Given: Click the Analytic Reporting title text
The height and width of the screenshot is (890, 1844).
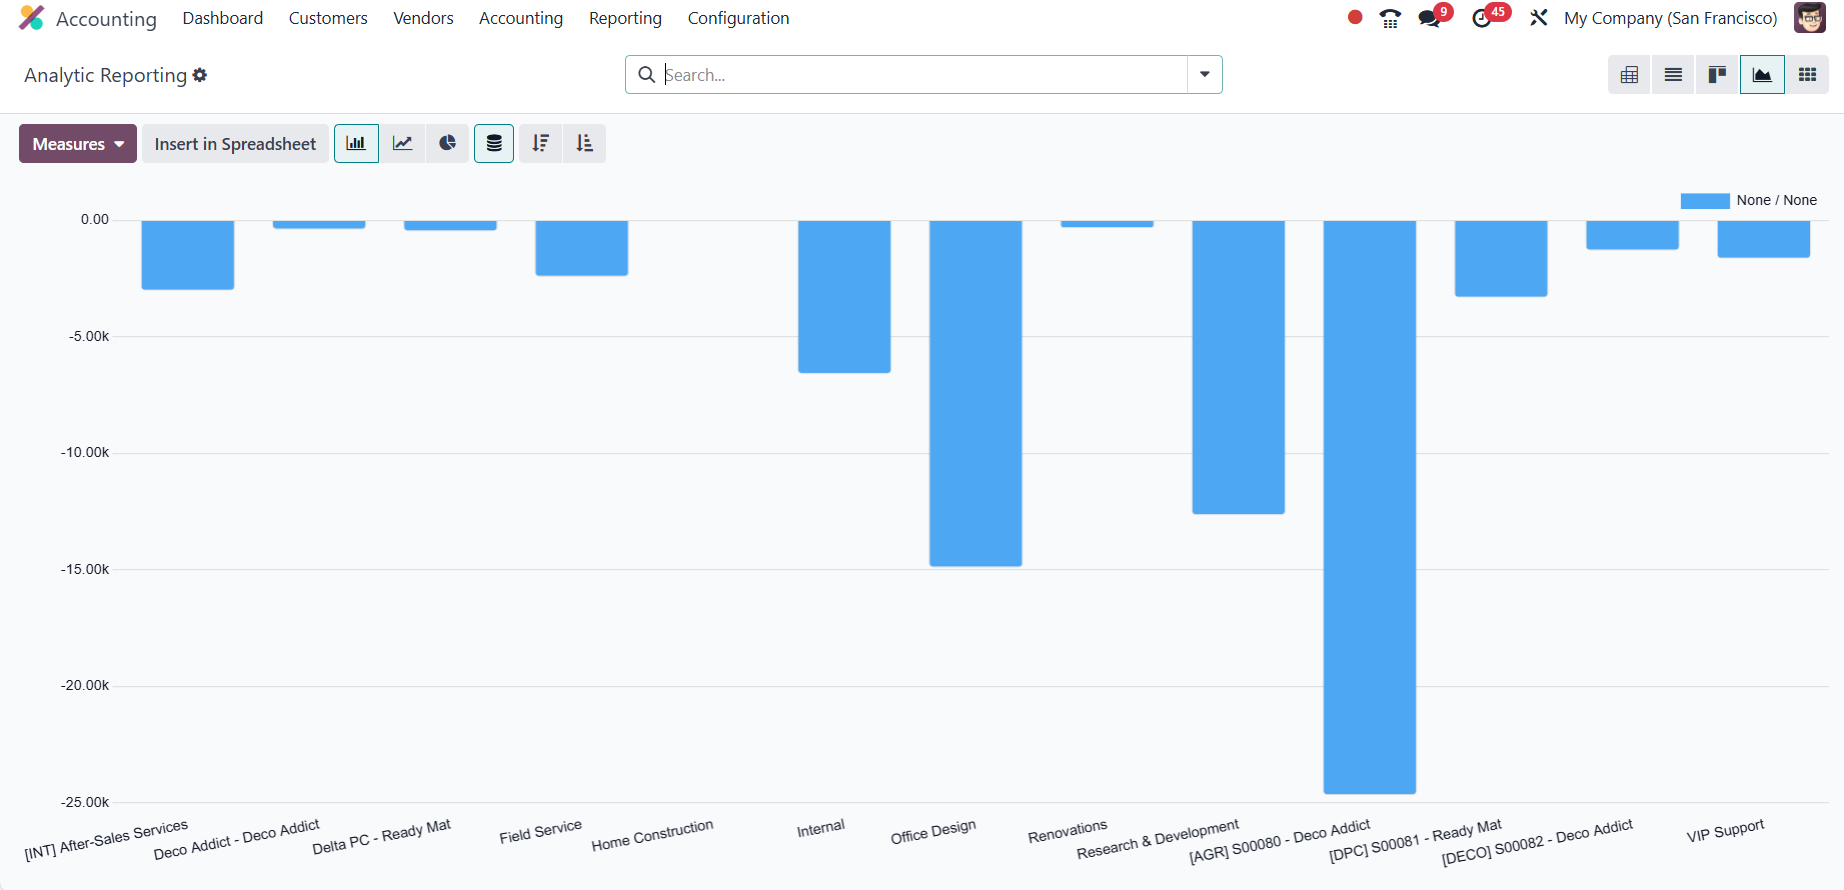Looking at the screenshot, I should coord(105,75).
